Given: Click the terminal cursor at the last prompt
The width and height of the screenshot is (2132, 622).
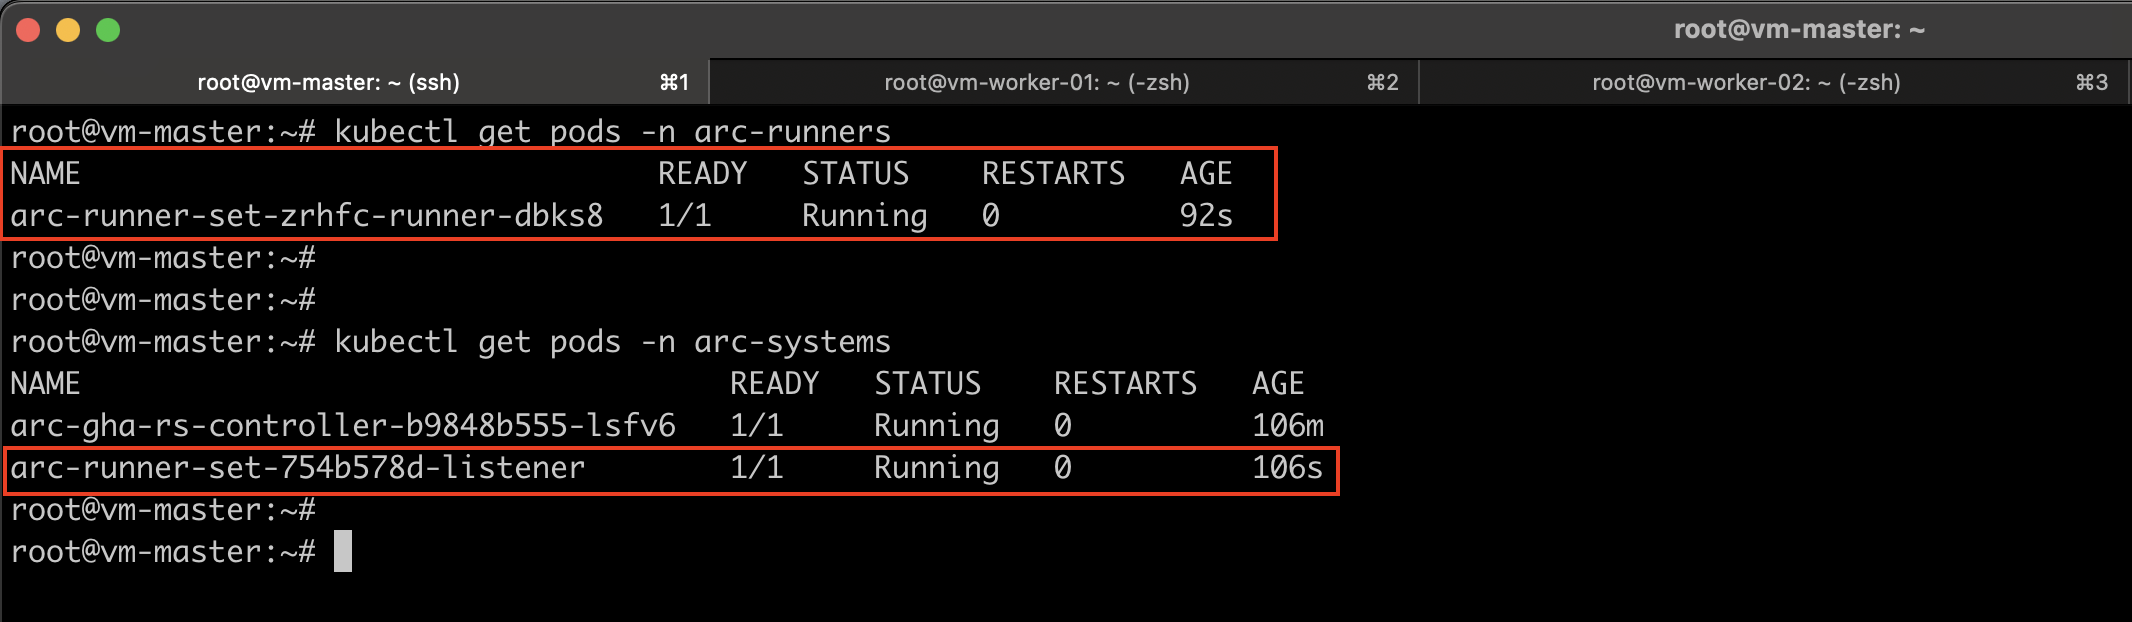Looking at the screenshot, I should [x=343, y=551].
